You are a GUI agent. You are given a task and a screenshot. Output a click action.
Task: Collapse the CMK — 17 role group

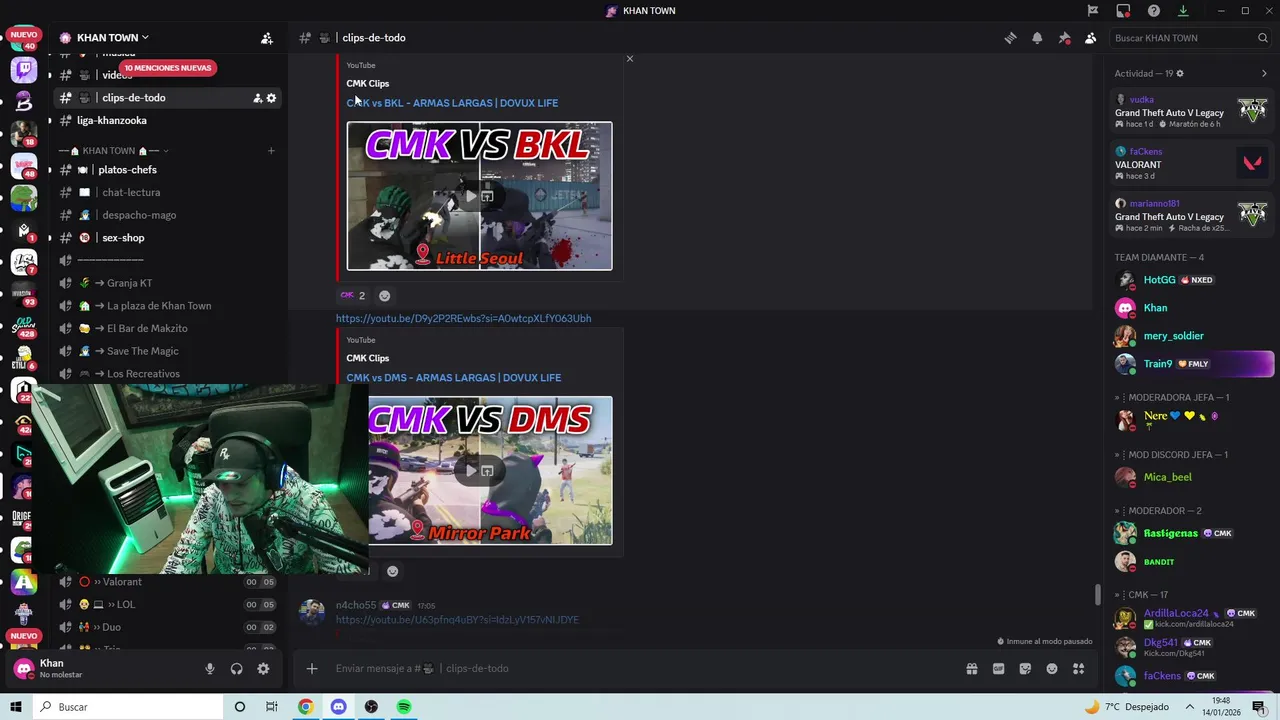(1141, 595)
